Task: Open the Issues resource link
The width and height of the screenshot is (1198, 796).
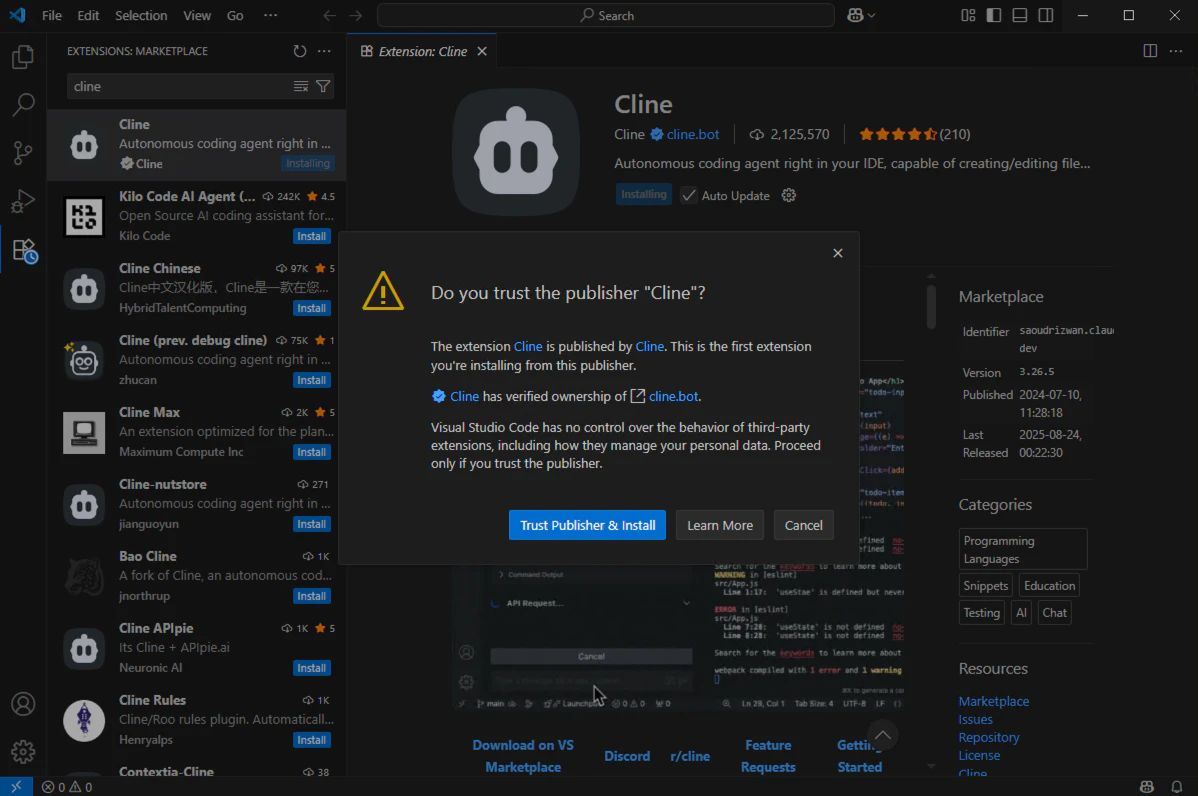Action: click(976, 719)
